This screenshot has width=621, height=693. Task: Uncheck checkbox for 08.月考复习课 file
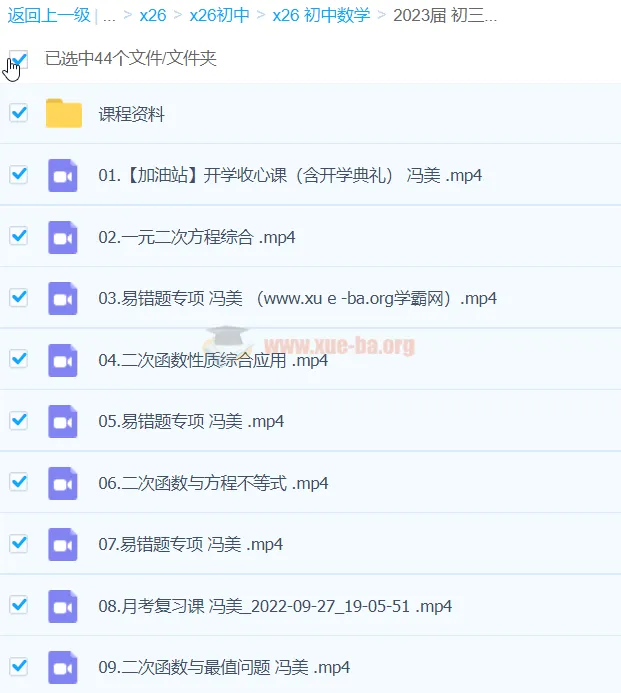tap(19, 605)
